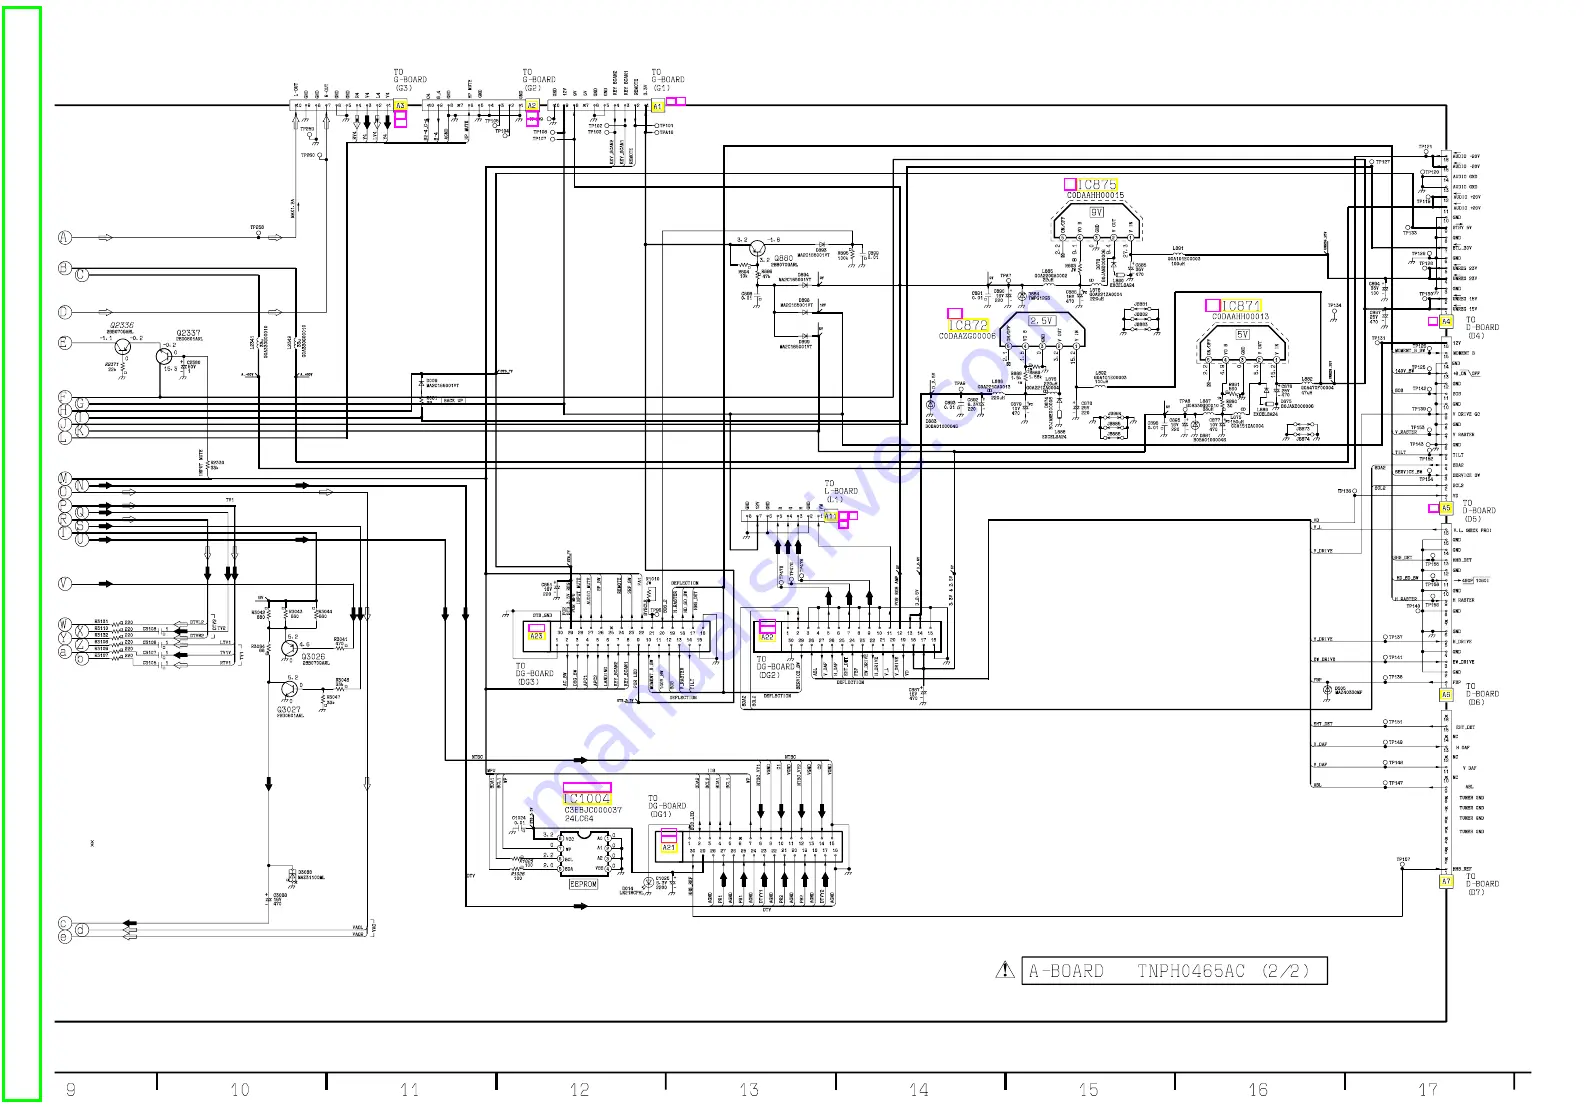Click the TO D-BOARD (D7) label

coord(1482,884)
